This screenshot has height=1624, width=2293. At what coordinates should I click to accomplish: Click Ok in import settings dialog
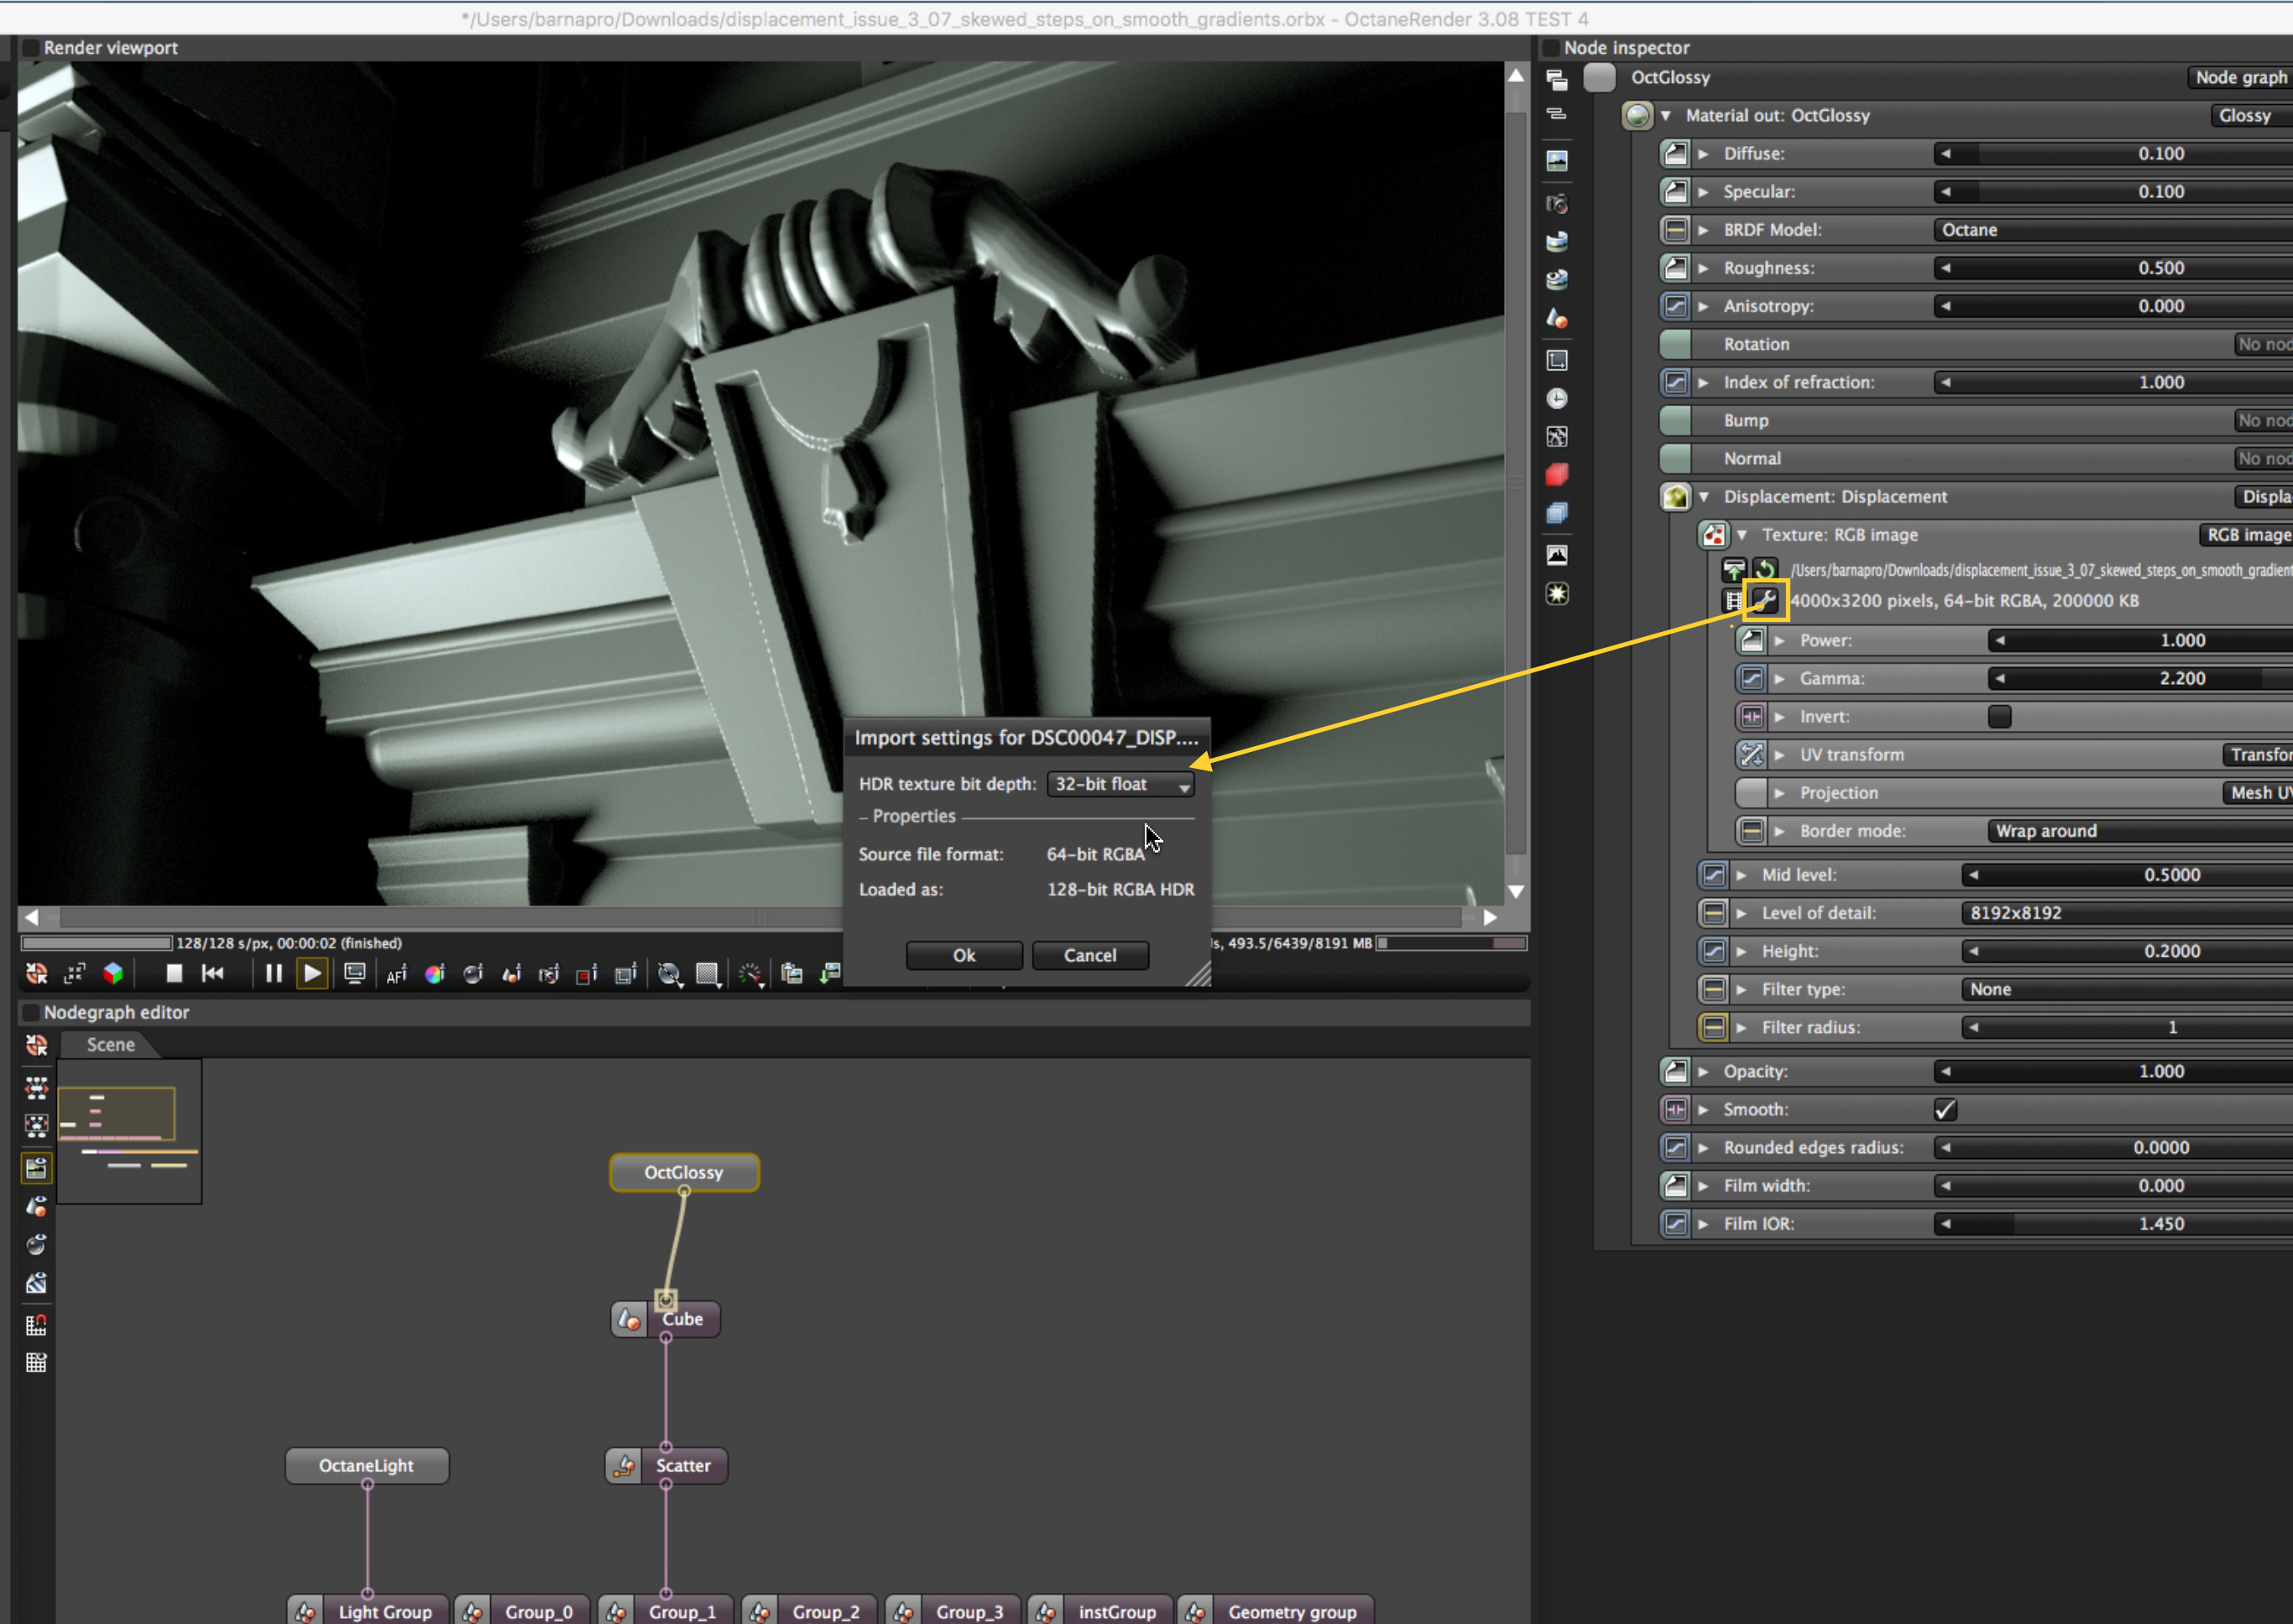[x=963, y=956]
